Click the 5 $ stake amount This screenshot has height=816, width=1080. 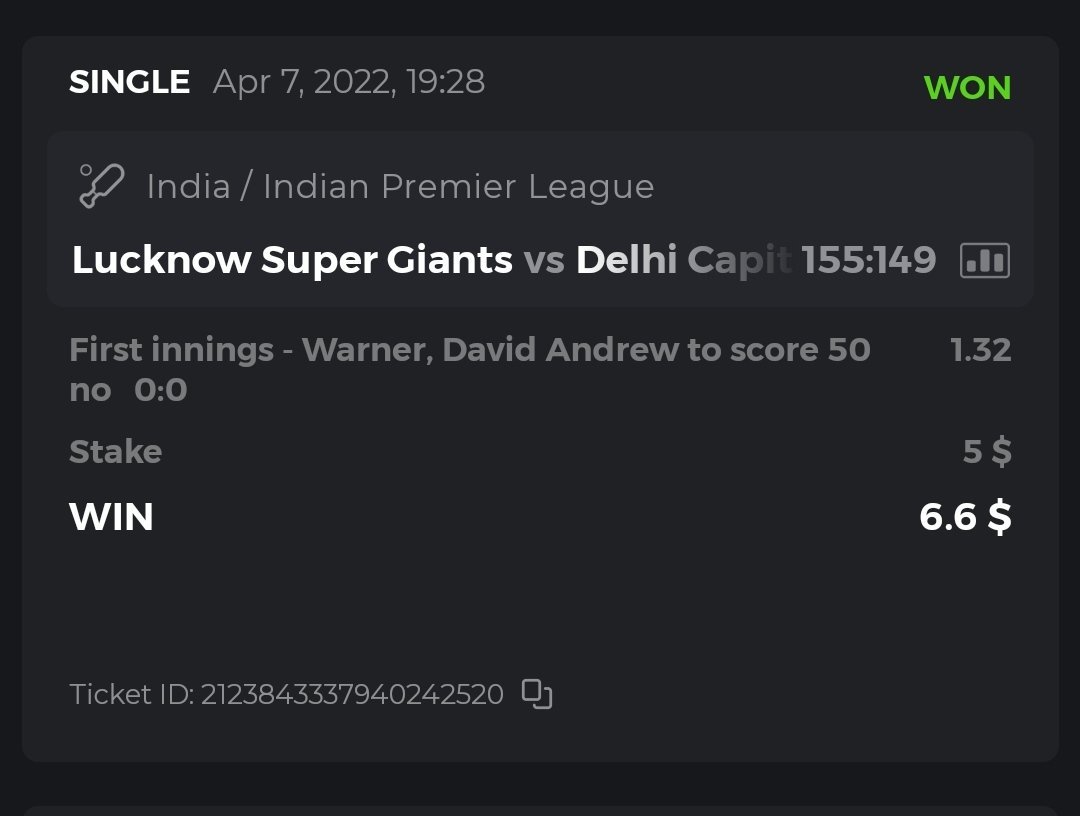coord(986,452)
